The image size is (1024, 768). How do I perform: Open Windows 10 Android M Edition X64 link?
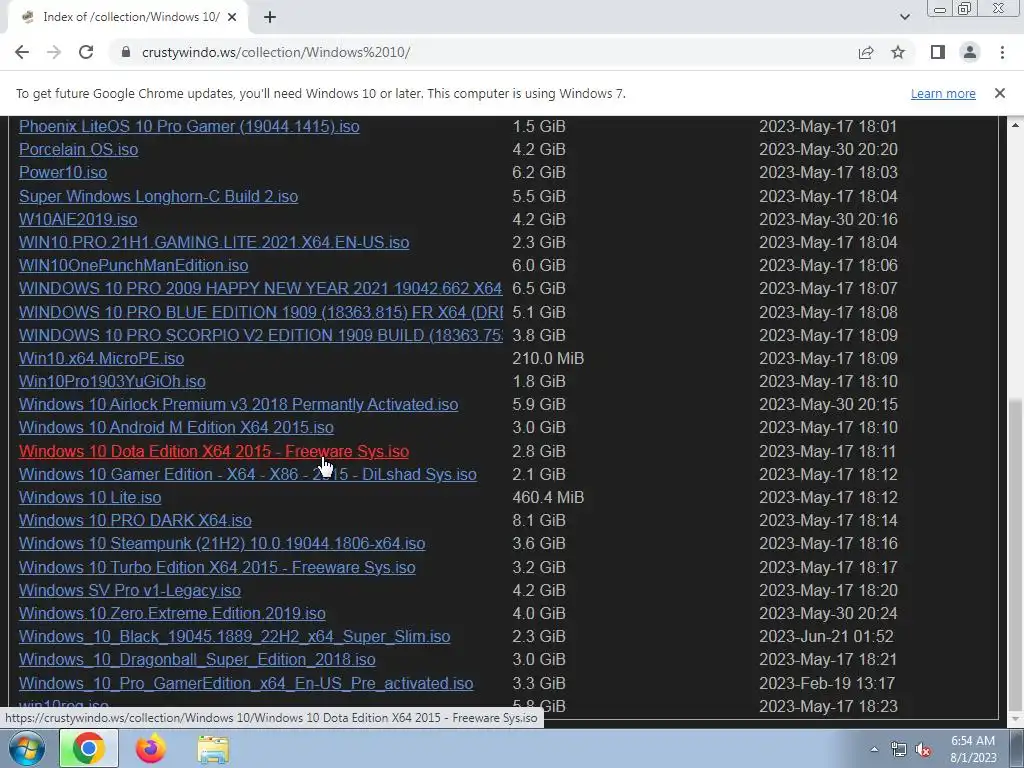(x=176, y=427)
